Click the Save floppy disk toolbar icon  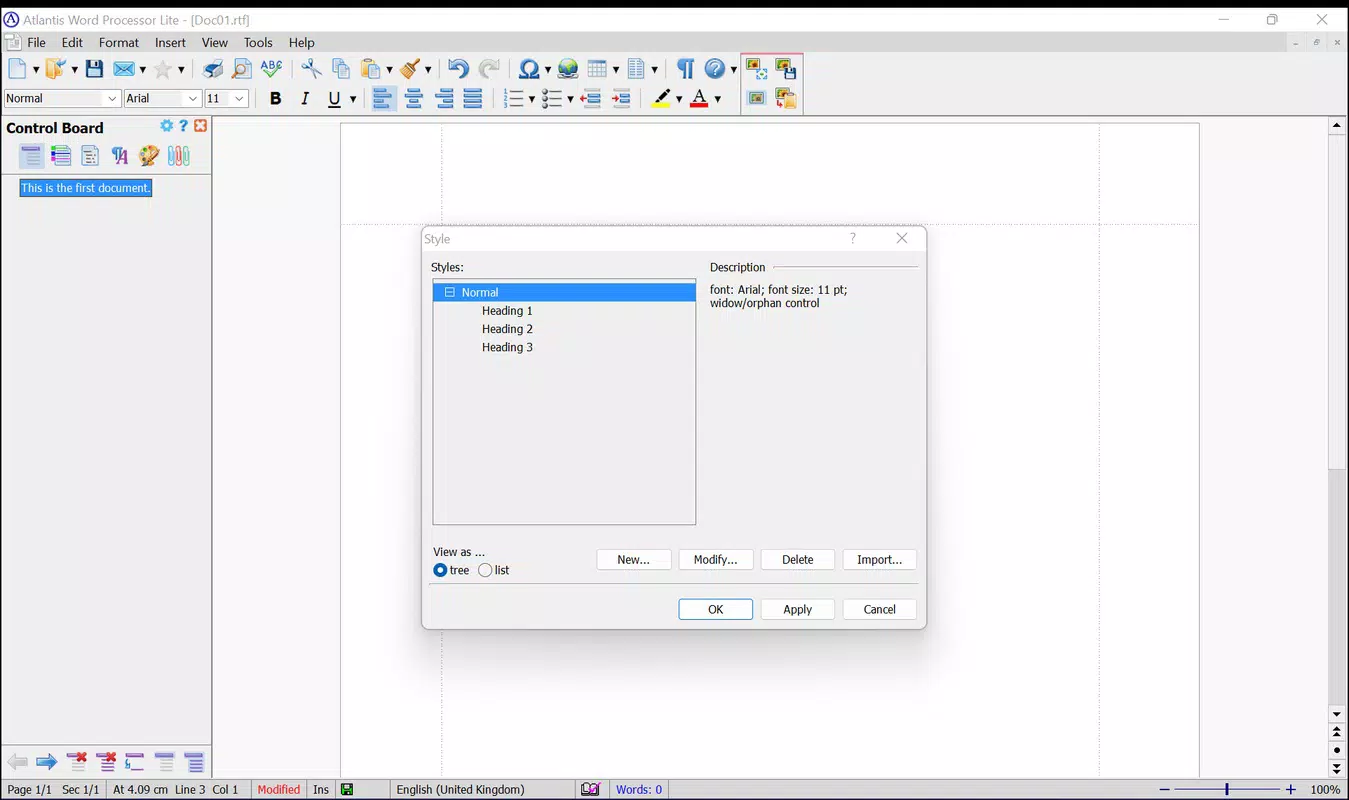[94, 69]
